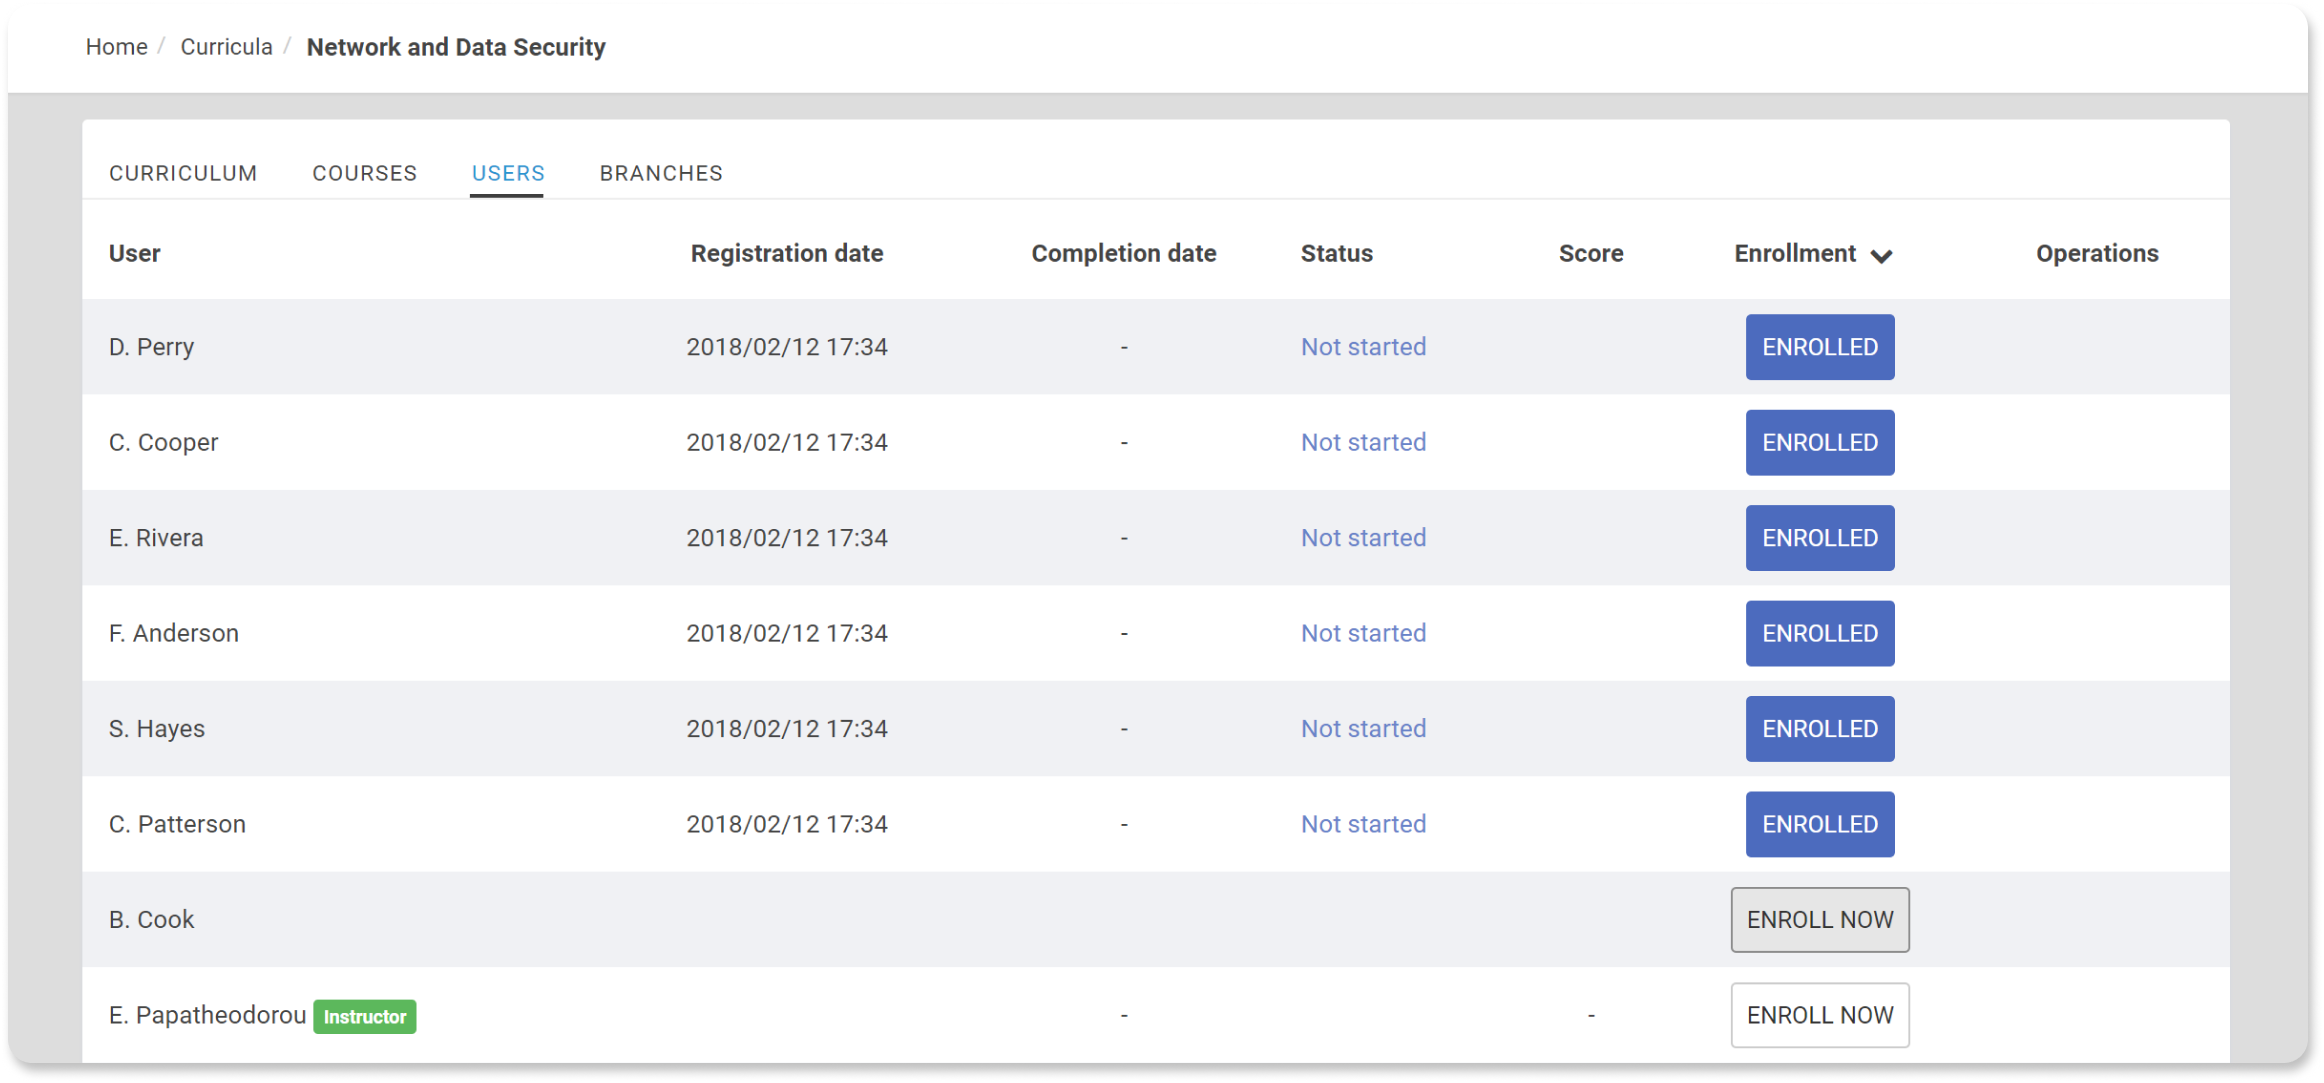Click the Enrolled button for C. Cooper
The image size is (2324, 1083).
[1820, 442]
